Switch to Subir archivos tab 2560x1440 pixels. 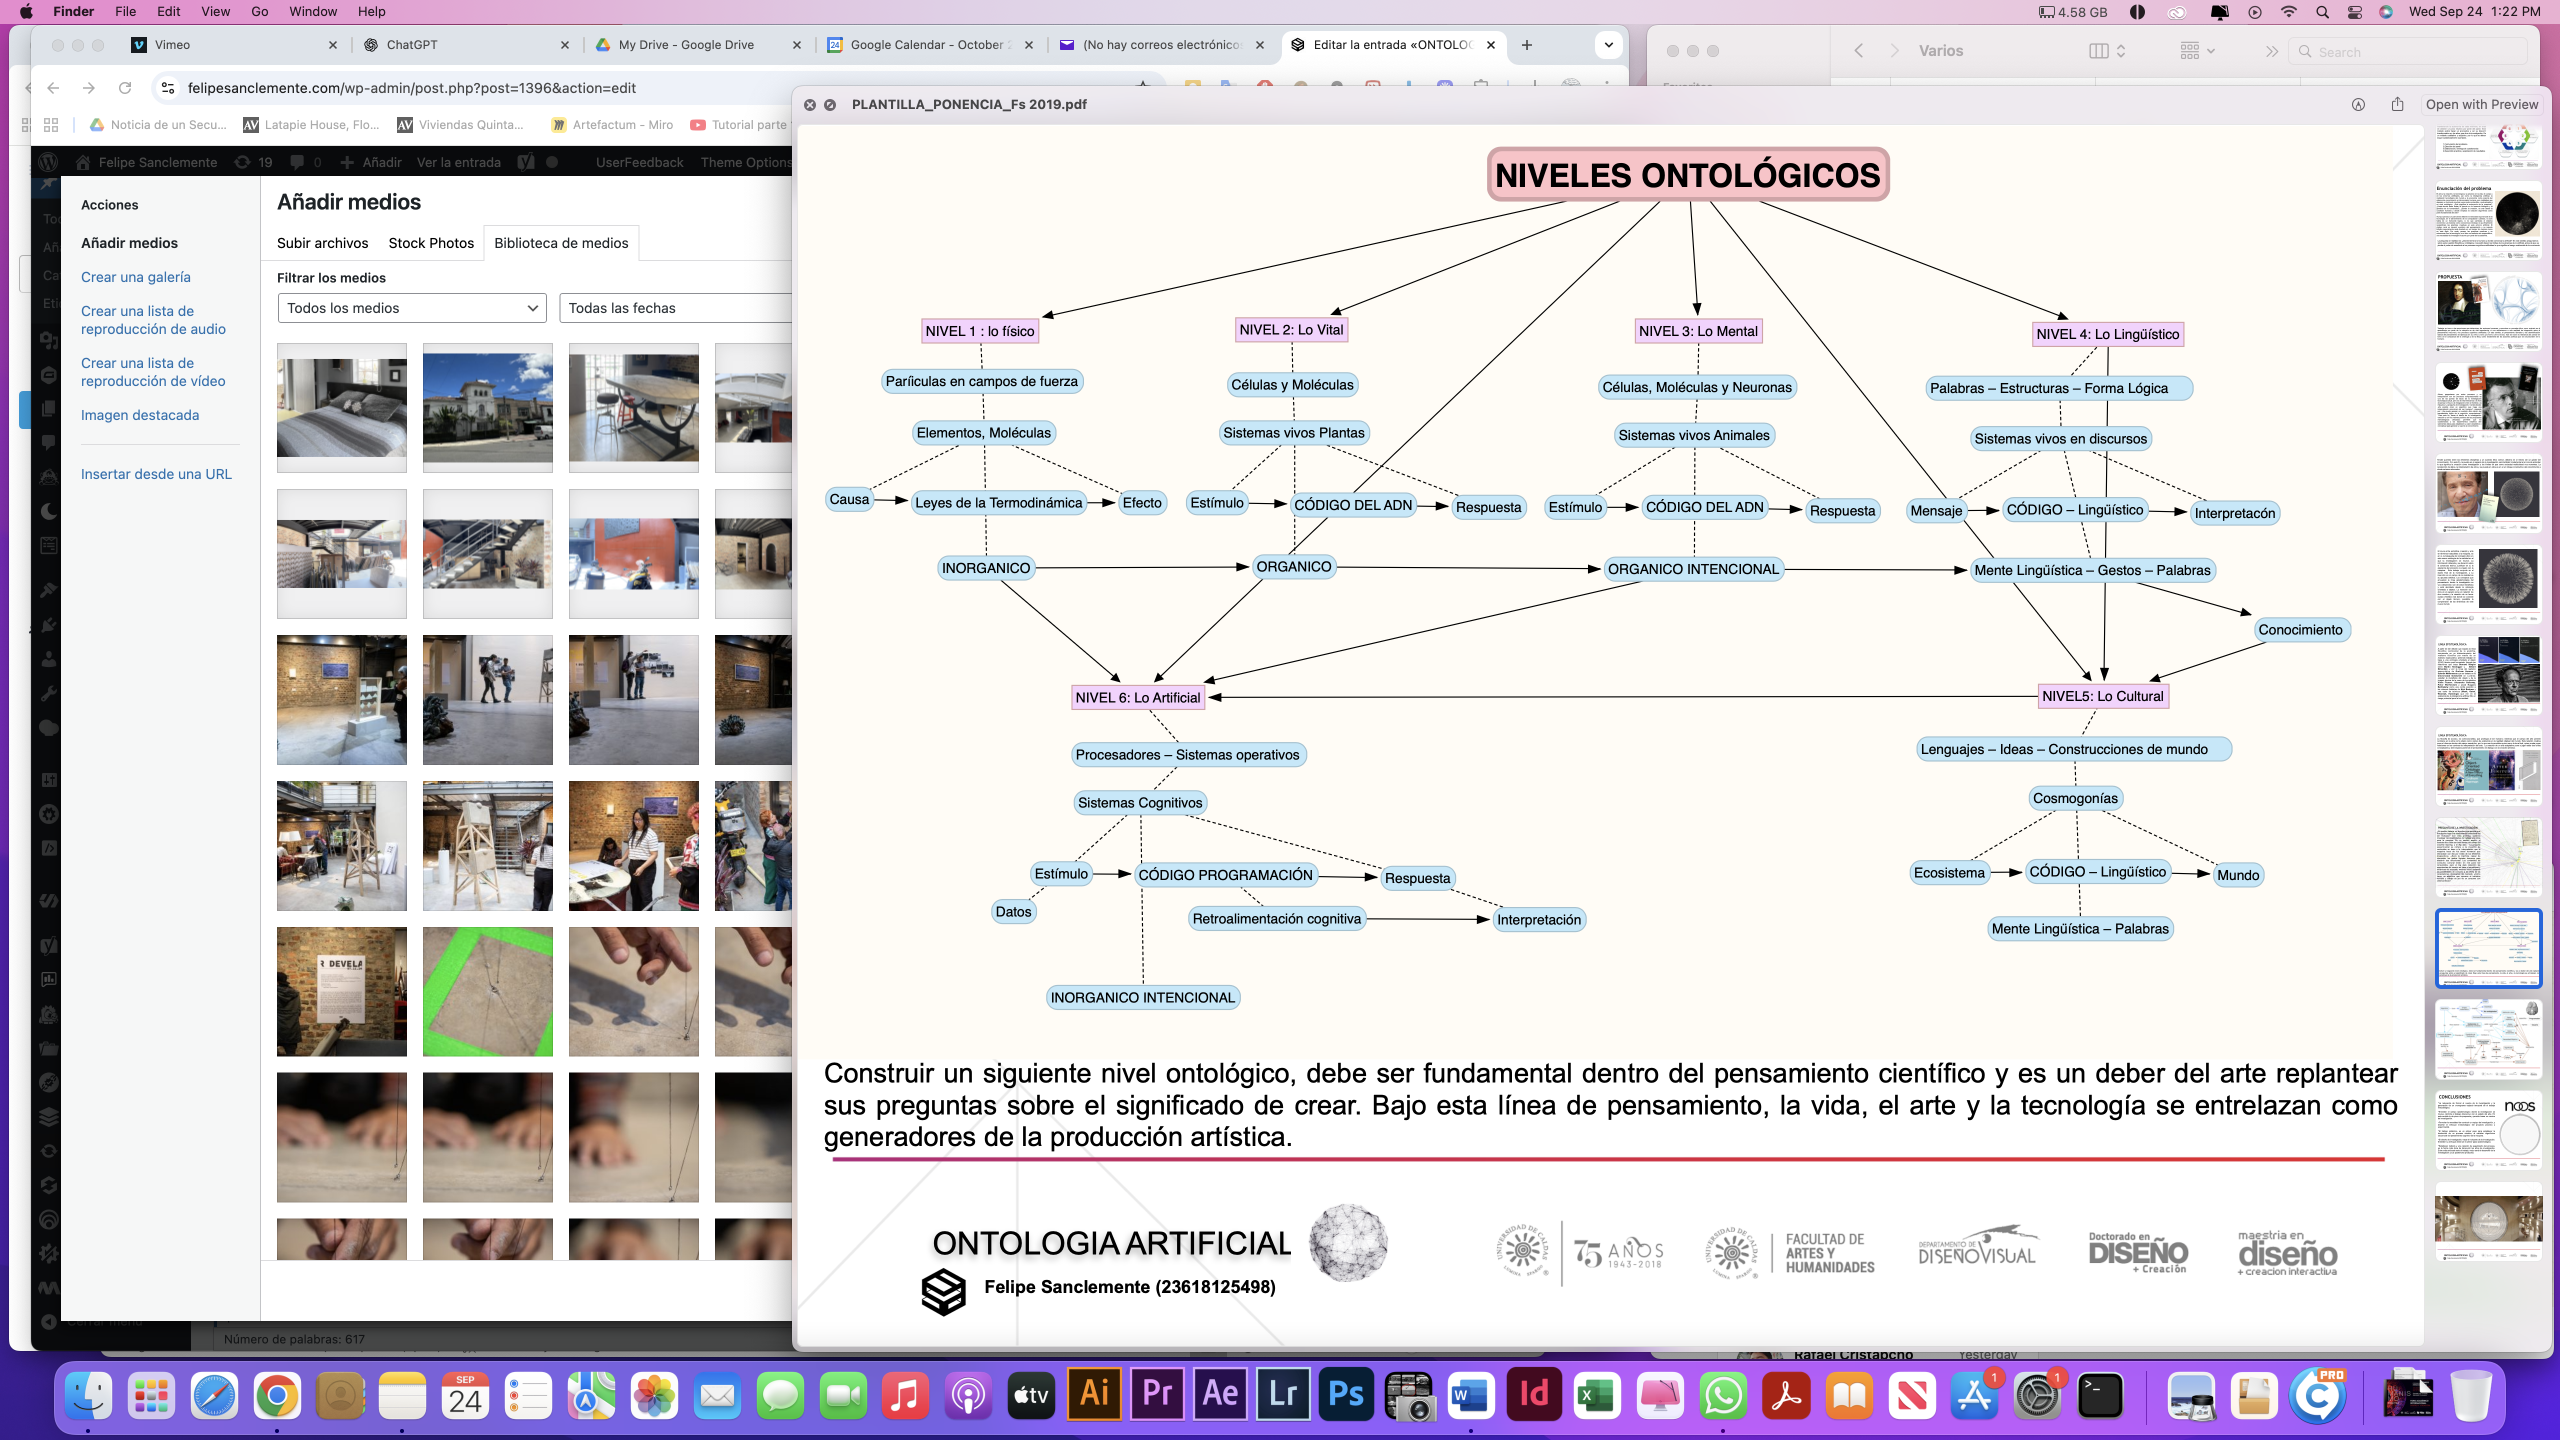click(322, 243)
